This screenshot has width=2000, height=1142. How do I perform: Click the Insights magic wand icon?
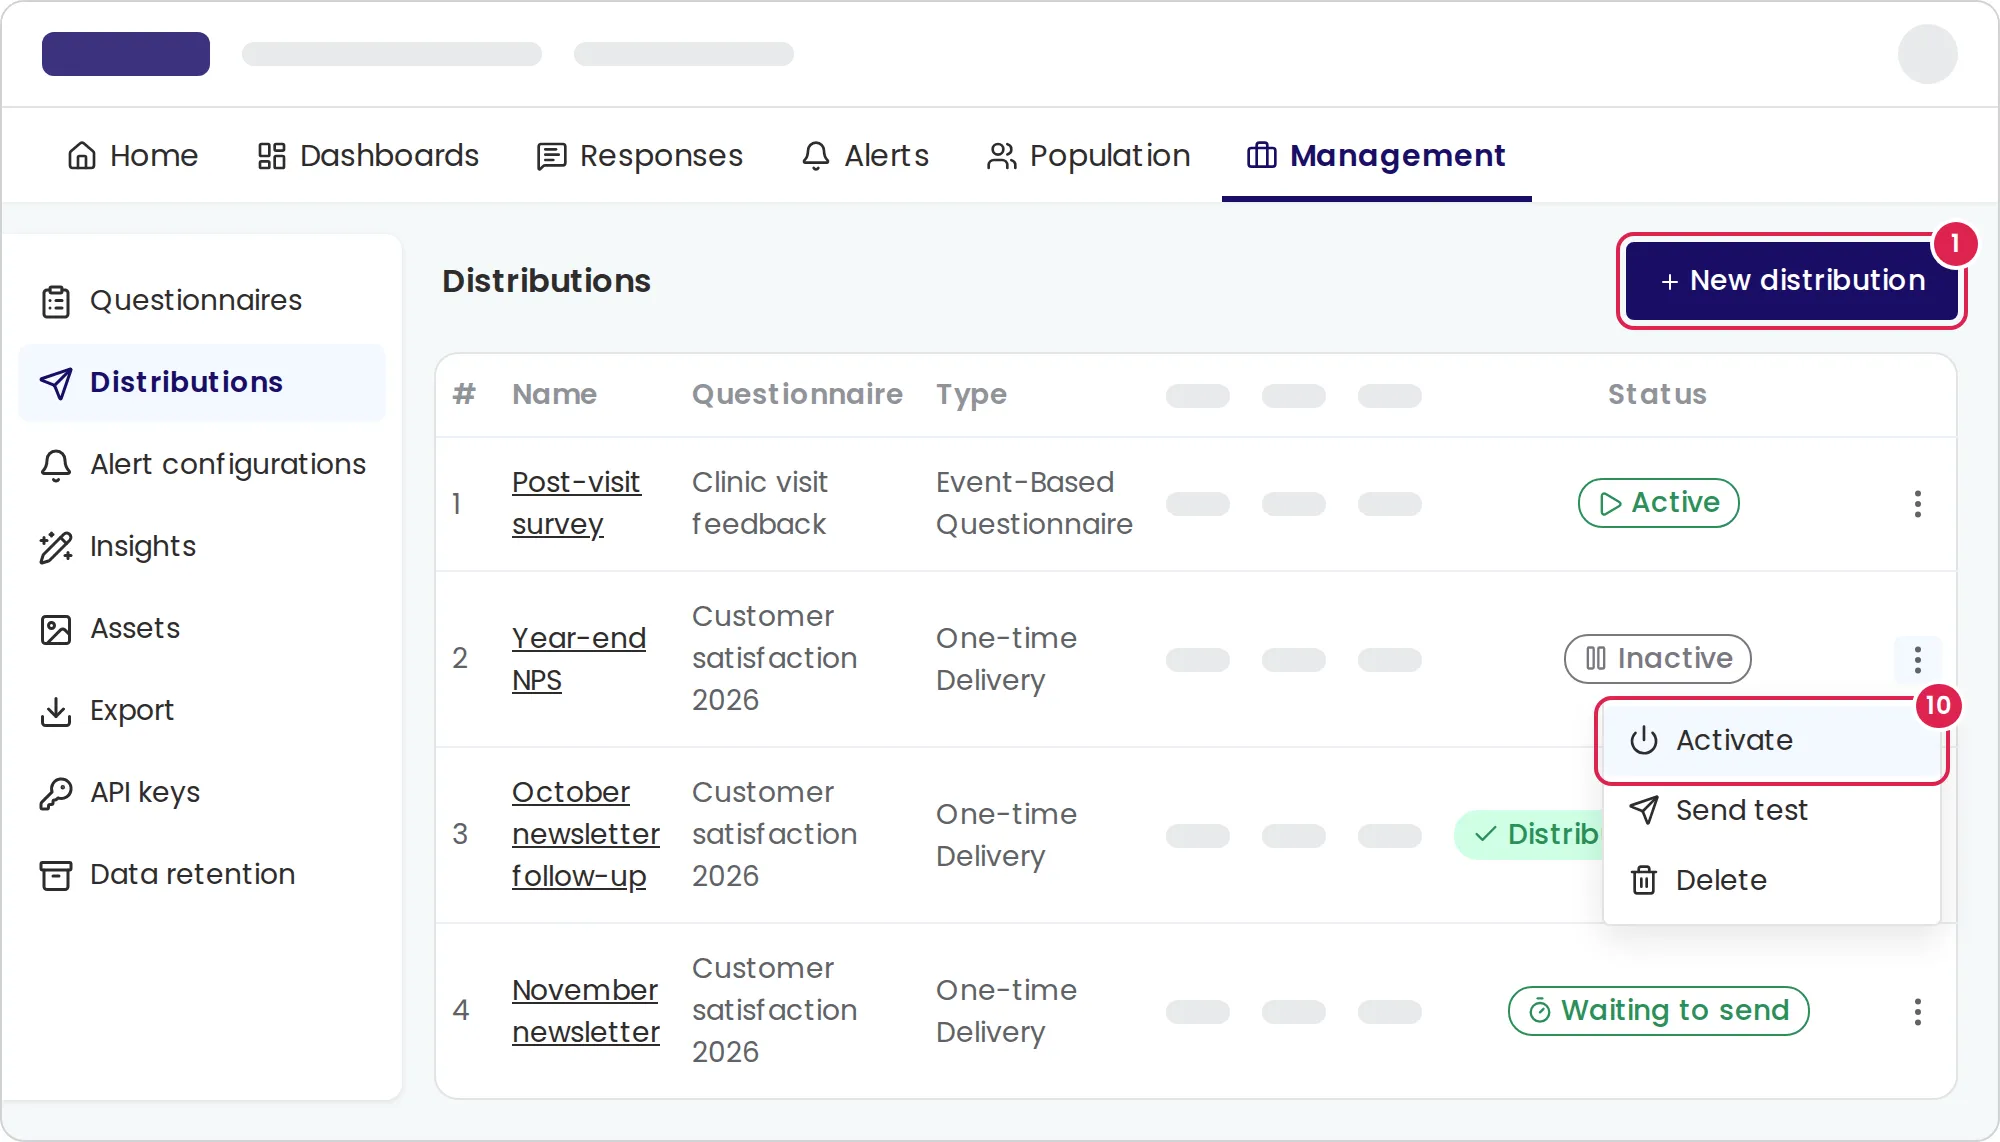click(x=56, y=547)
